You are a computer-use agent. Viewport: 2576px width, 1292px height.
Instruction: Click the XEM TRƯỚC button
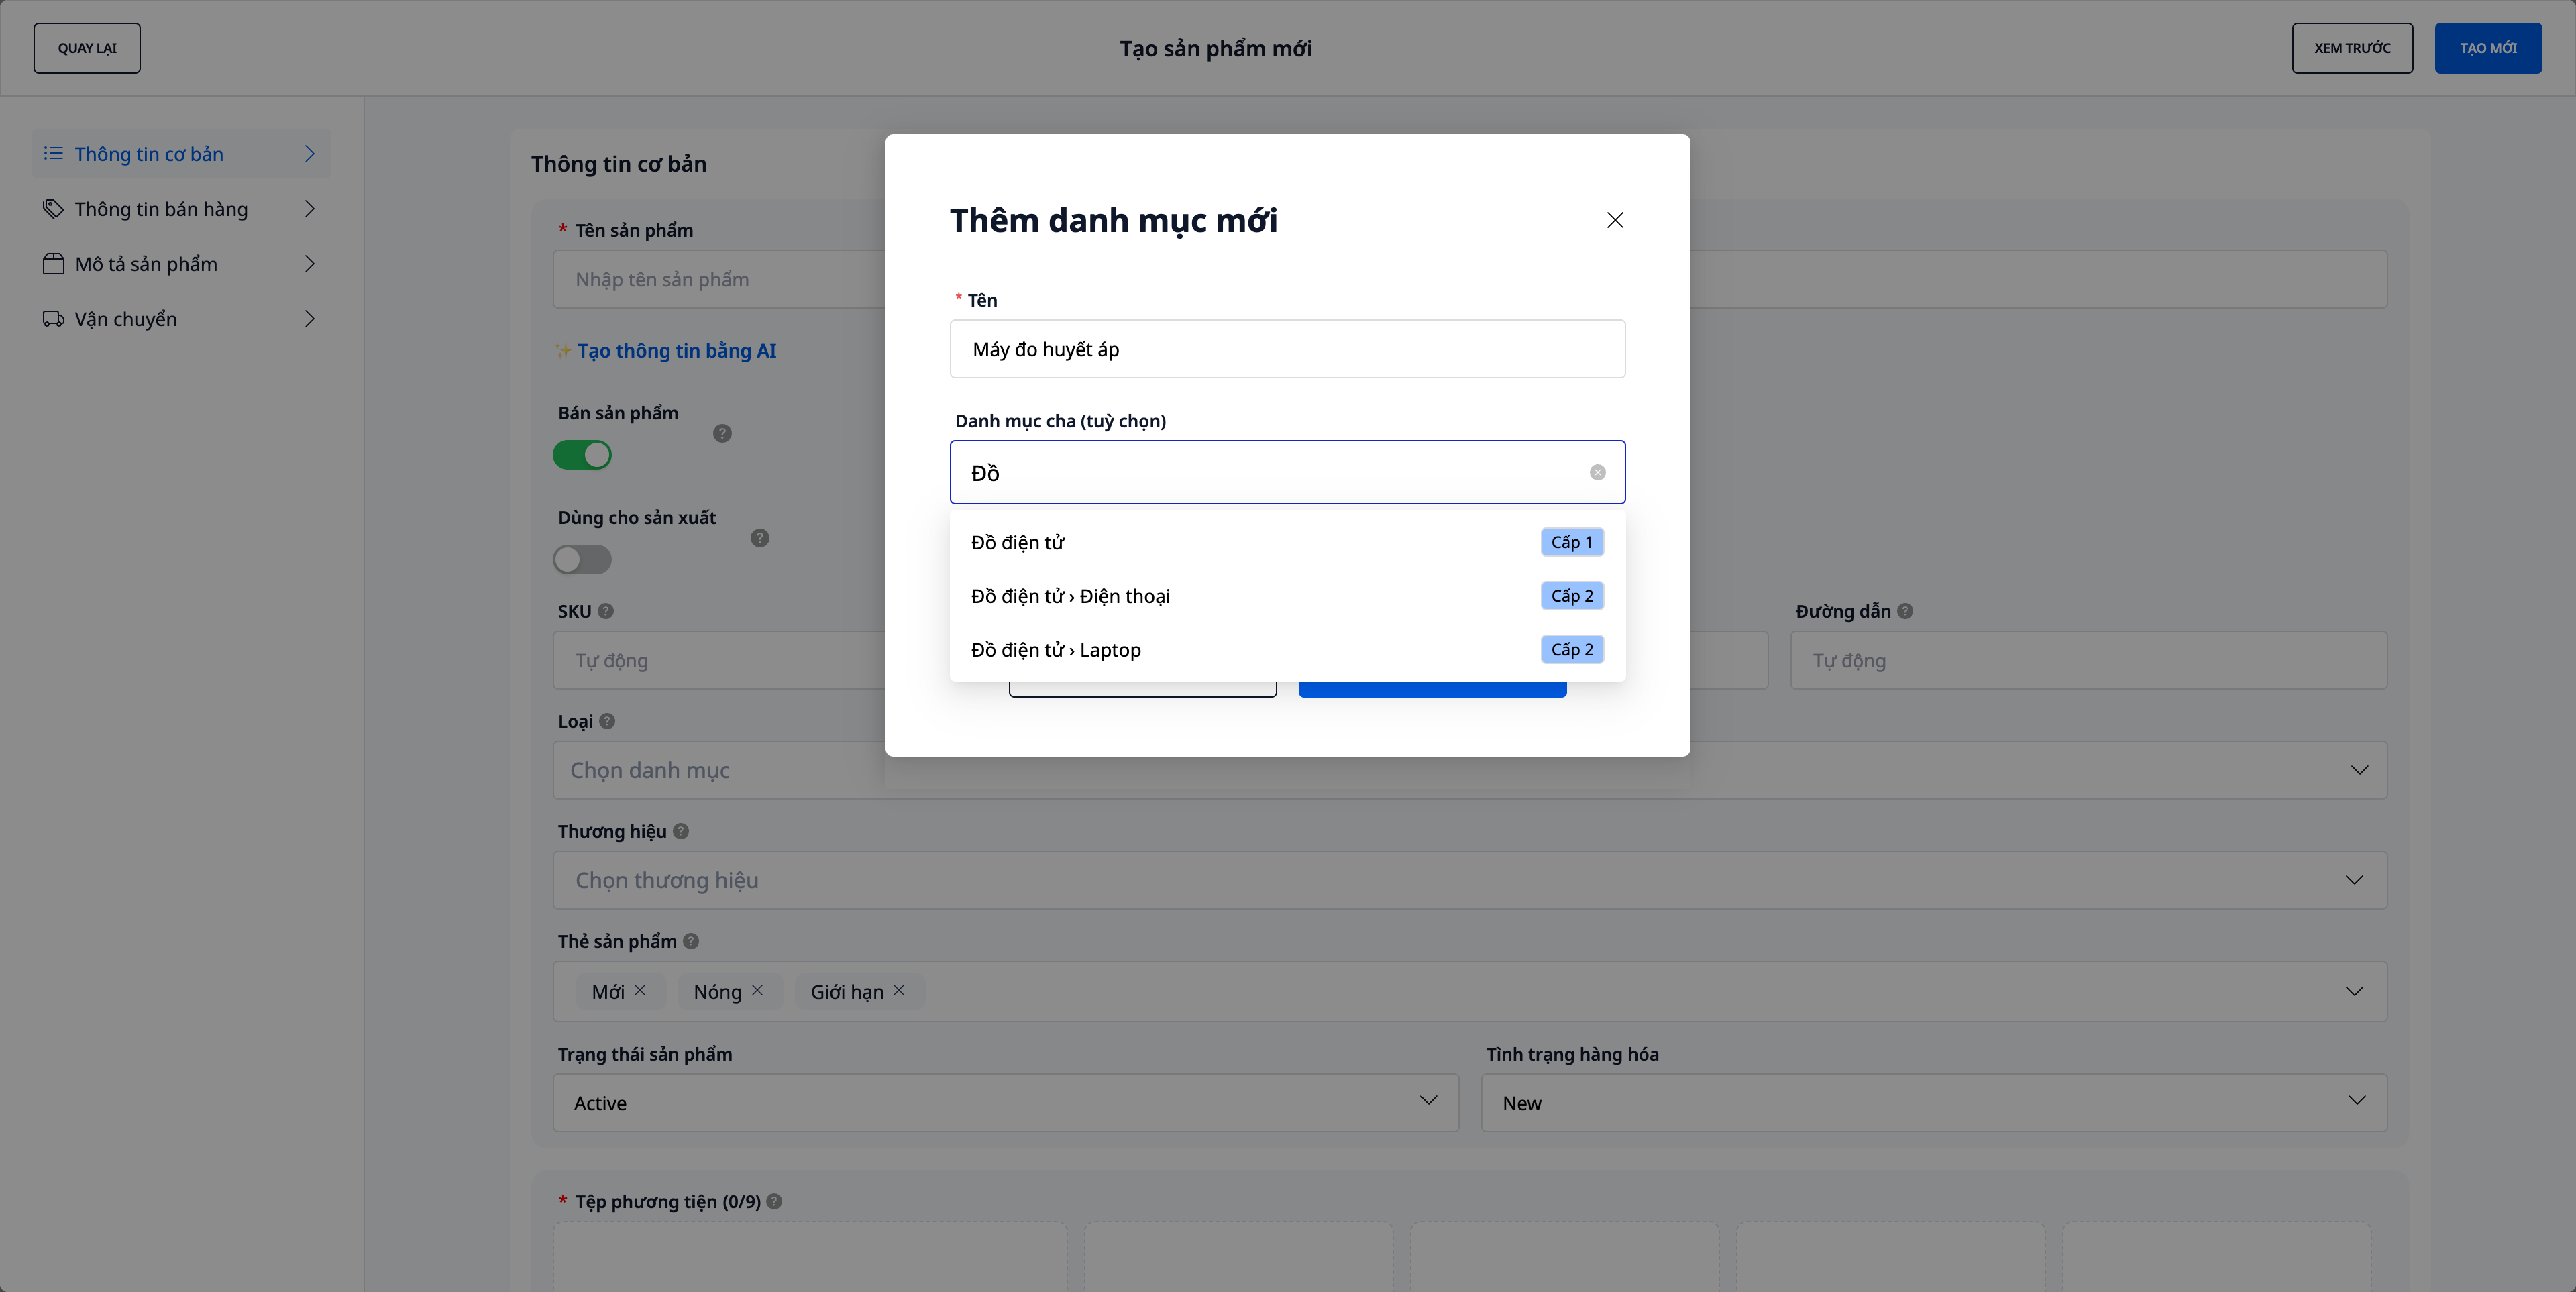2352,48
